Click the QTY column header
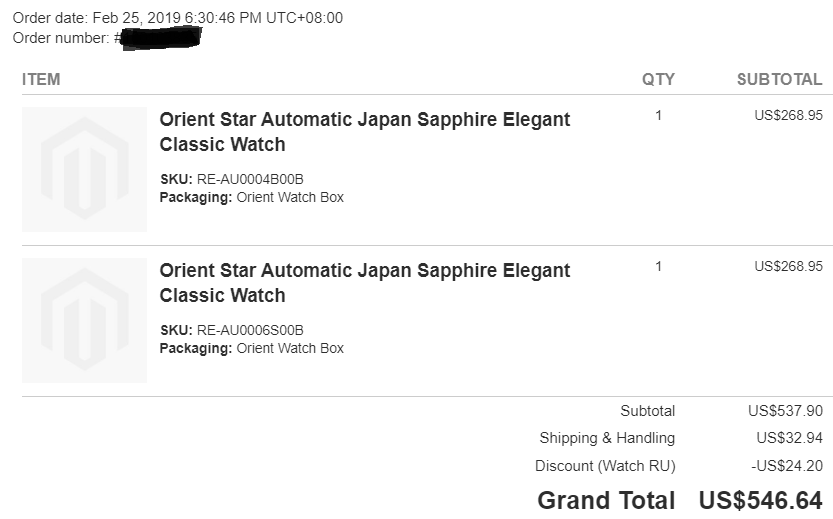Screen dimensions: 833x519 [x=658, y=79]
